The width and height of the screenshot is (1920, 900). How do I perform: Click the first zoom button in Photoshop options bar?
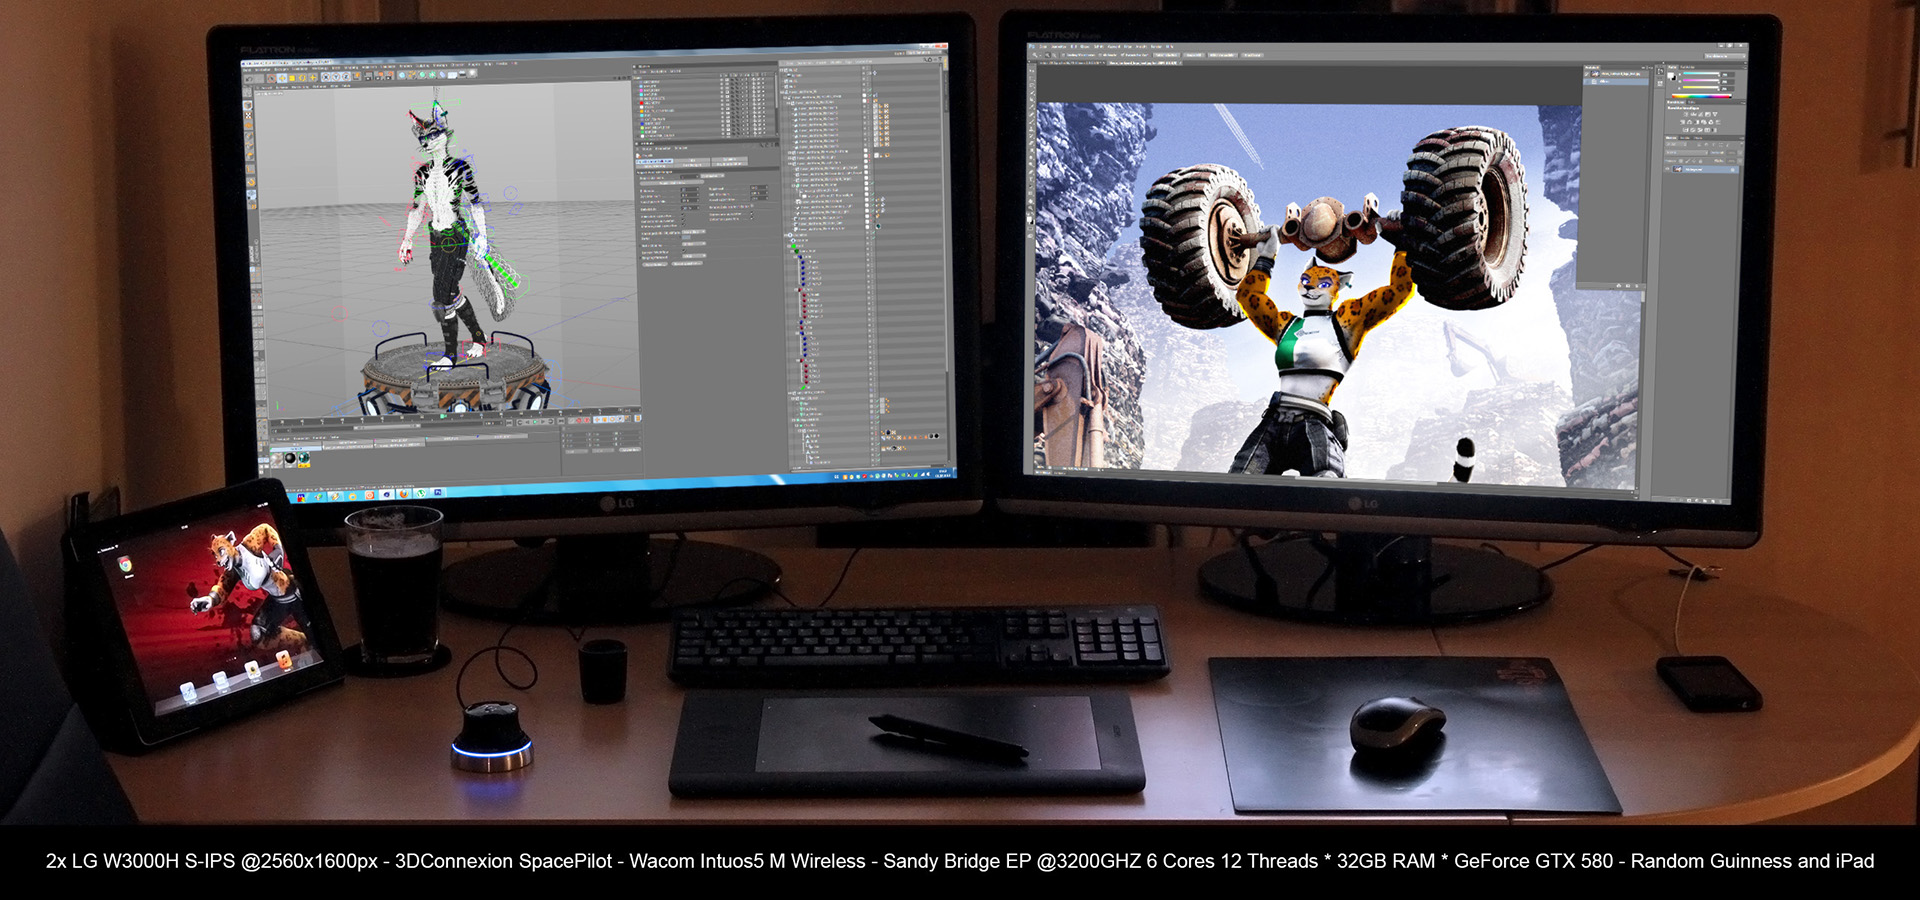coord(1166,55)
